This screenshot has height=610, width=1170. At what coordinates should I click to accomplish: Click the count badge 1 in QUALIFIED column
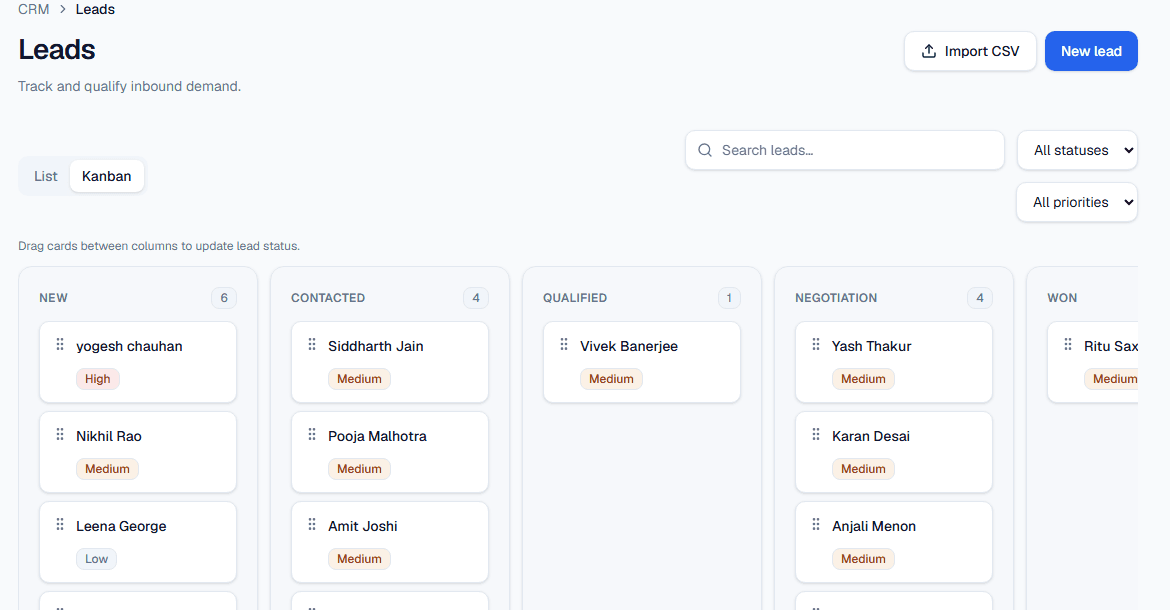pyautogui.click(x=729, y=298)
